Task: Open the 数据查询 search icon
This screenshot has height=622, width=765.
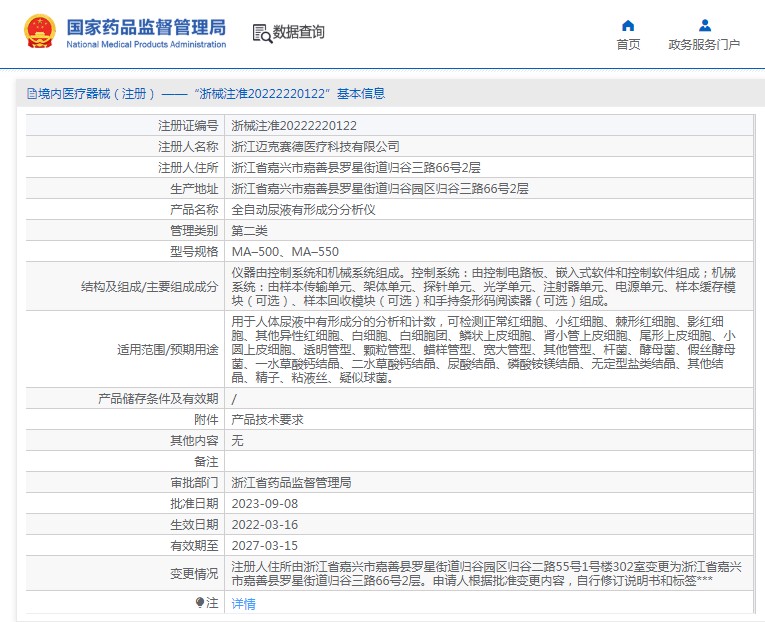Action: [262, 33]
